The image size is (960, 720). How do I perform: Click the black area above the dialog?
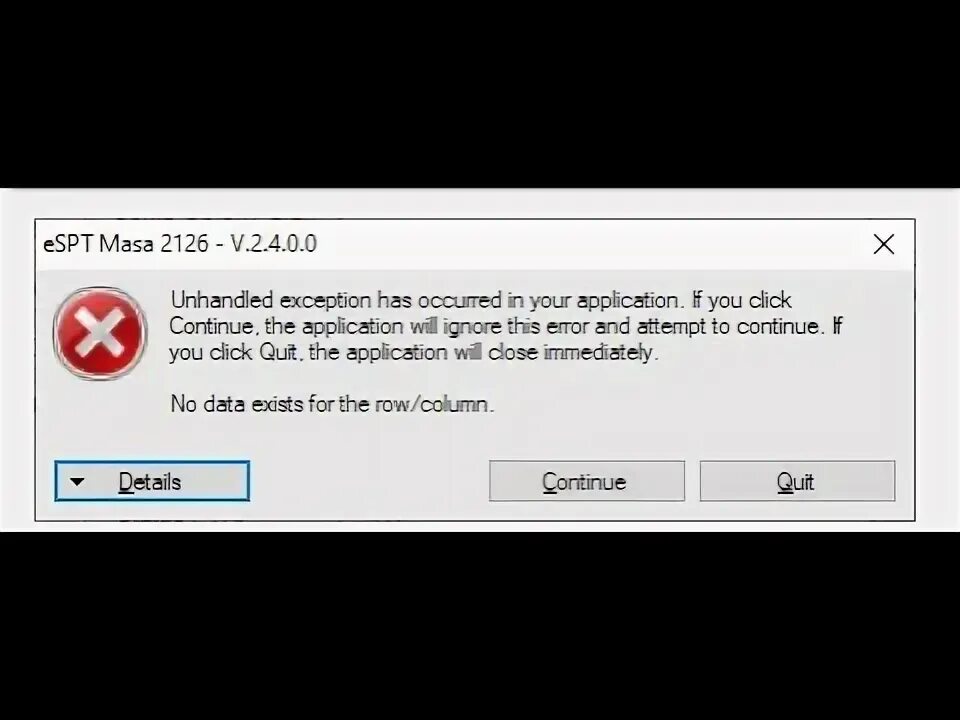click(x=480, y=92)
